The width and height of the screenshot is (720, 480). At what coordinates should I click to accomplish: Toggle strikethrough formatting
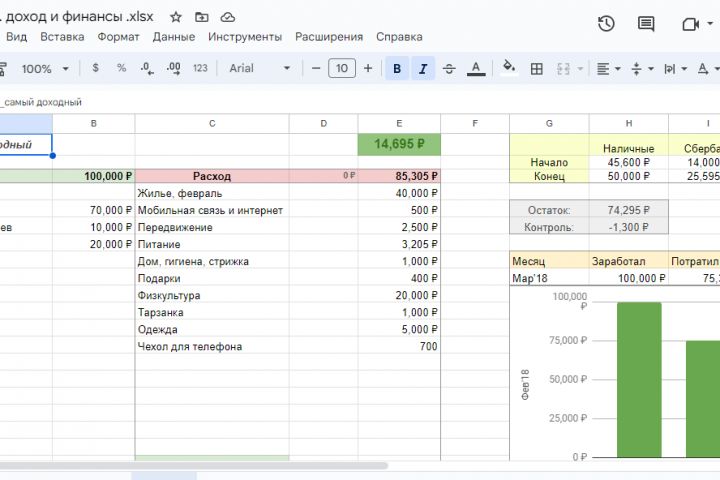coord(449,68)
